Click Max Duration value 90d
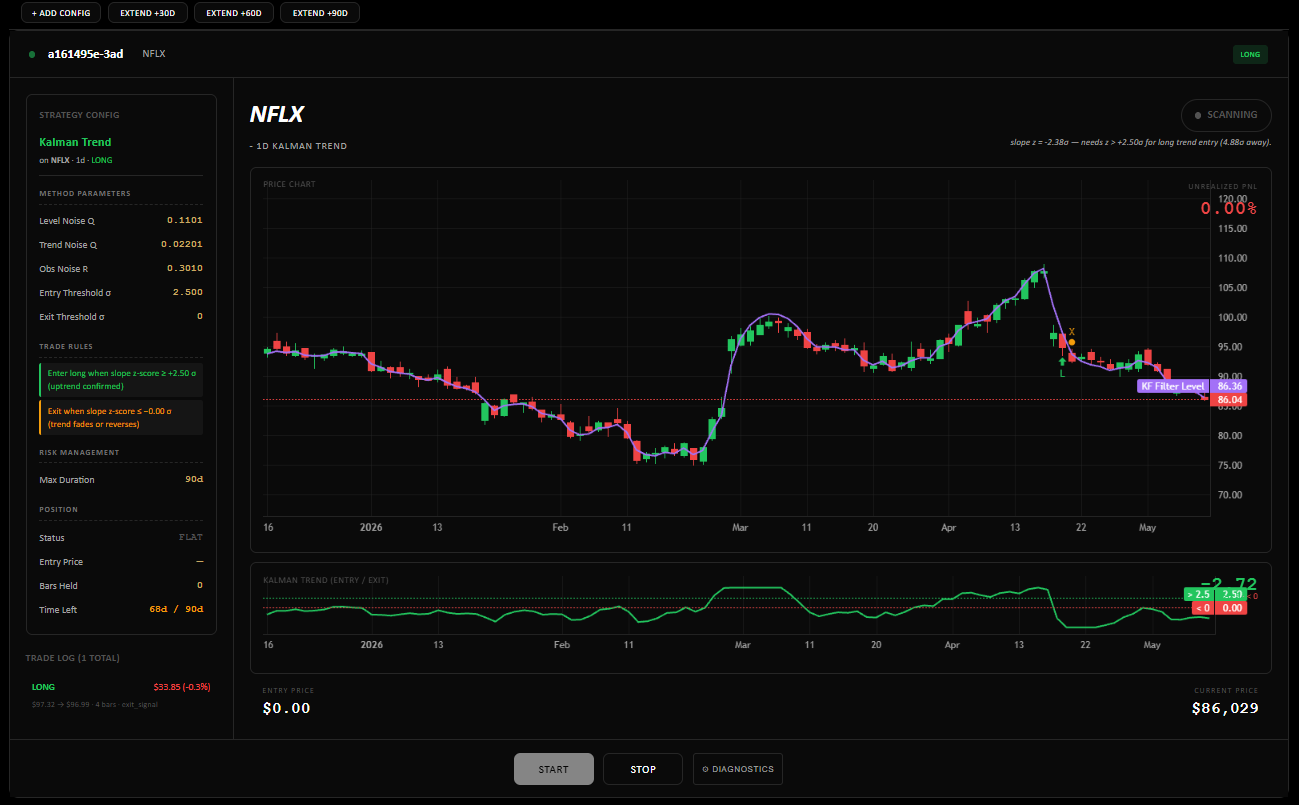Screen dimensions: 1299x805 click(x=193, y=480)
